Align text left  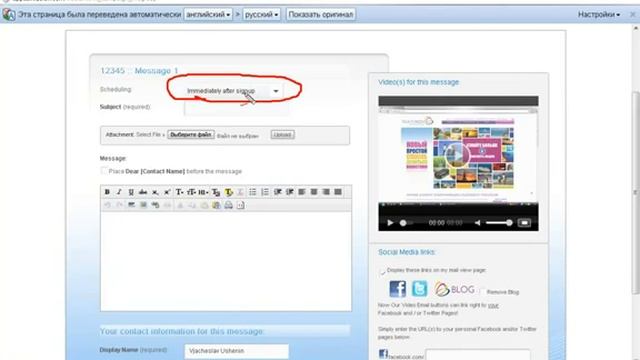click(x=302, y=192)
